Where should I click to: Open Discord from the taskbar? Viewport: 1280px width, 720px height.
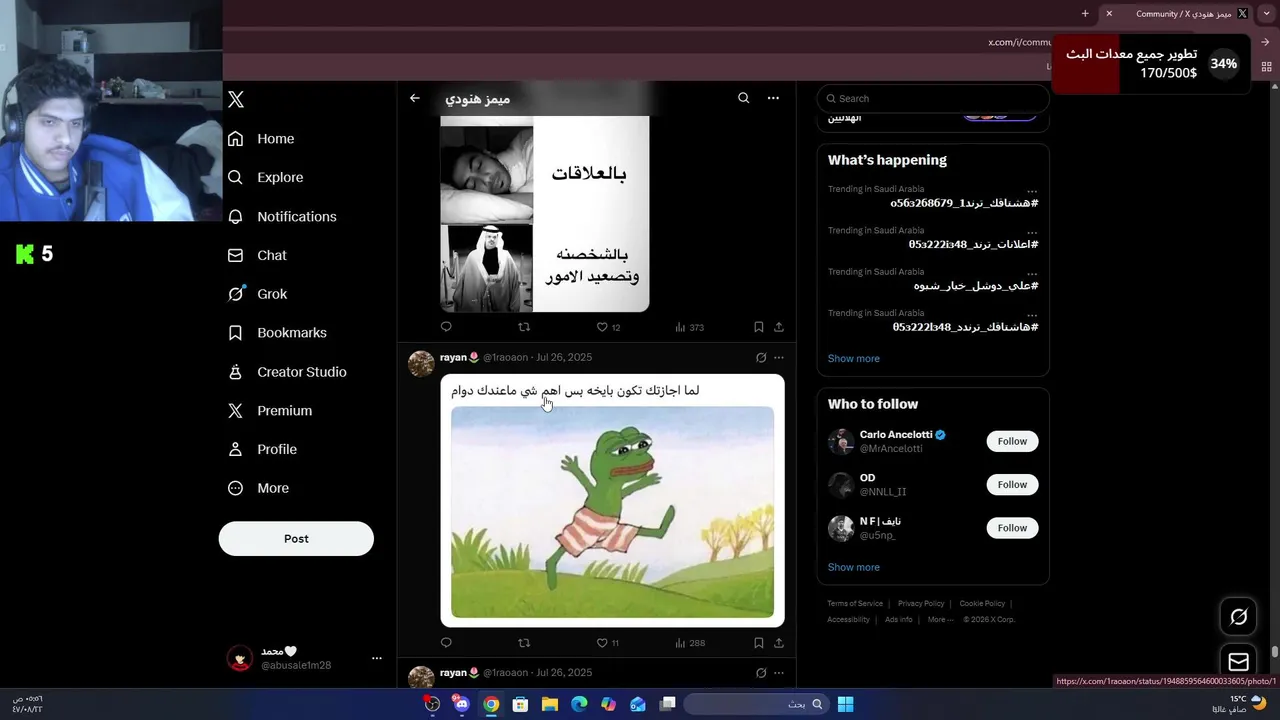click(x=461, y=704)
